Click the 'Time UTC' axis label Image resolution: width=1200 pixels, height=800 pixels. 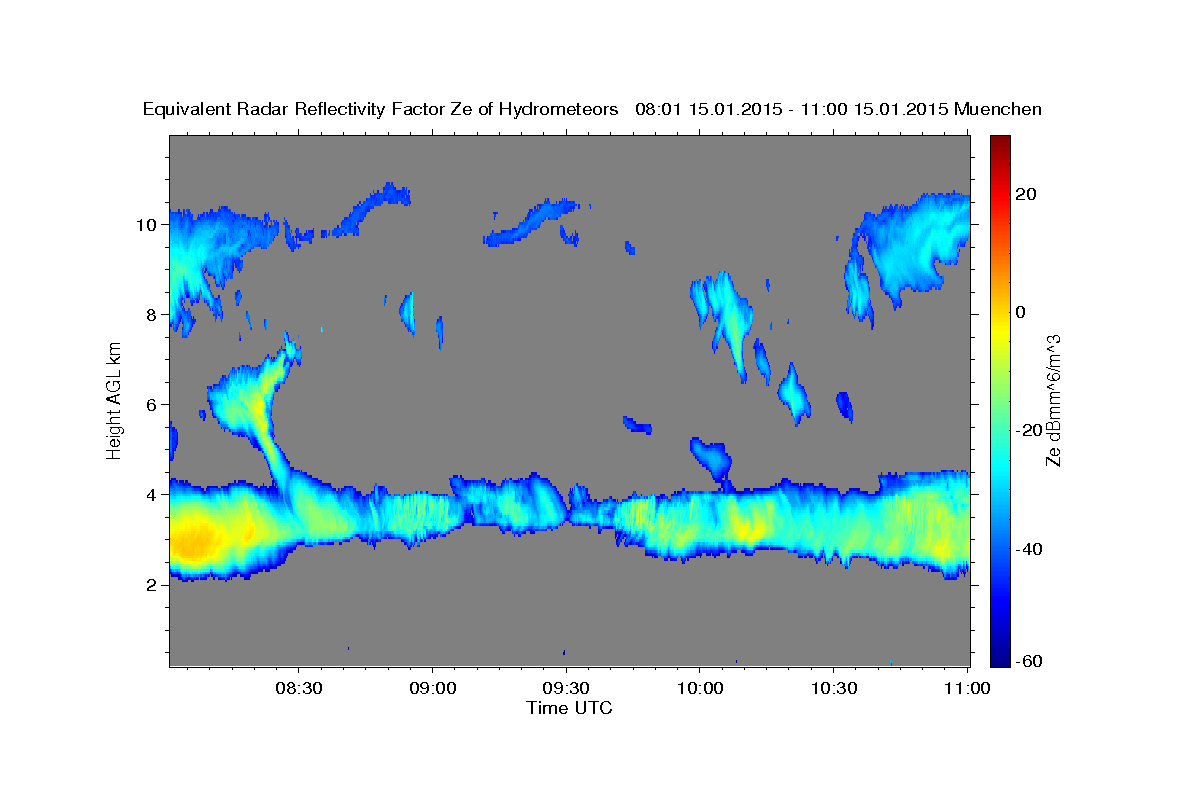click(x=569, y=708)
